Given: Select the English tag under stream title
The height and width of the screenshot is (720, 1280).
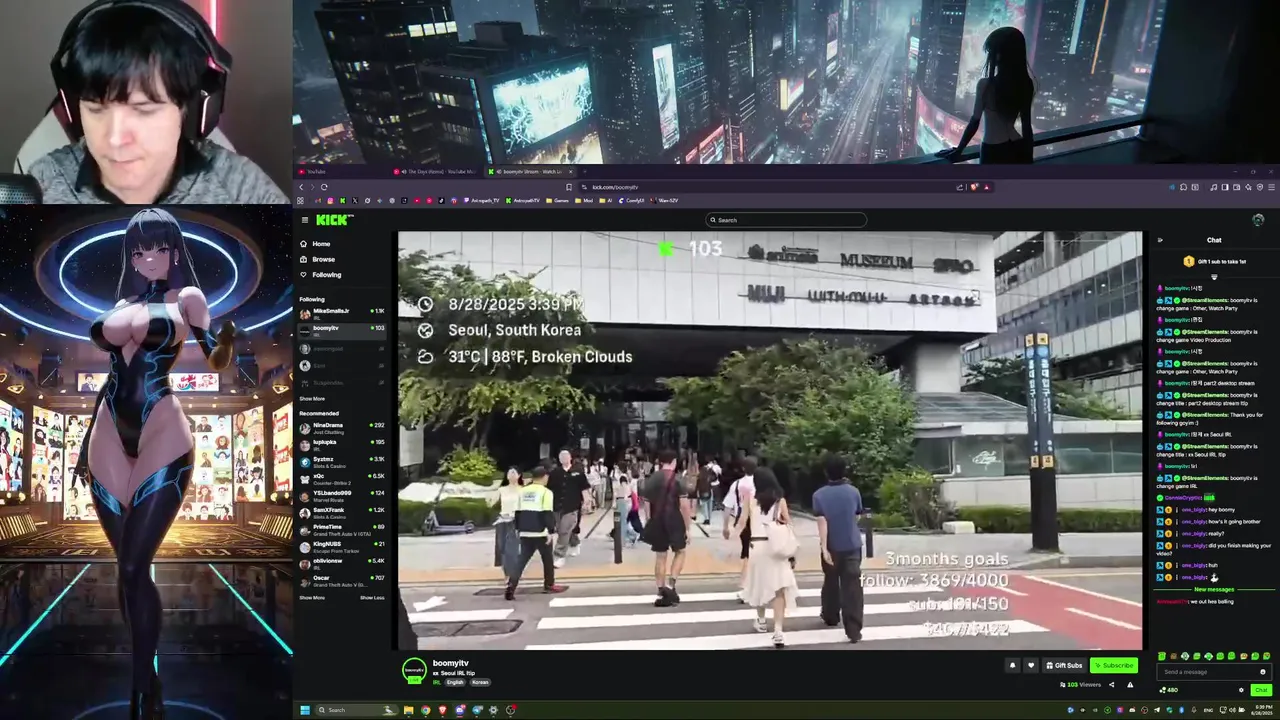Looking at the screenshot, I should pos(455,682).
